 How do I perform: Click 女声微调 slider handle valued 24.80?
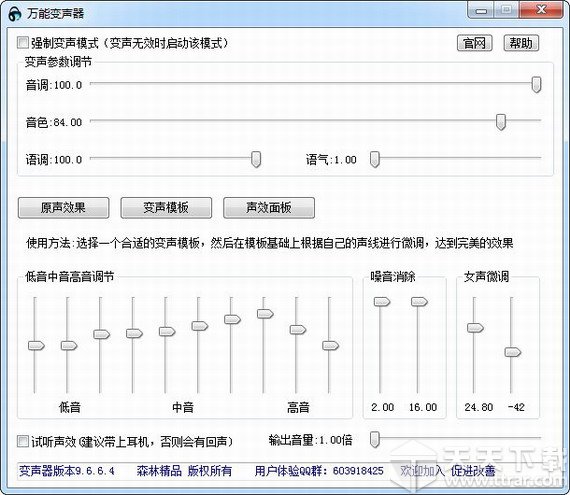(475, 328)
